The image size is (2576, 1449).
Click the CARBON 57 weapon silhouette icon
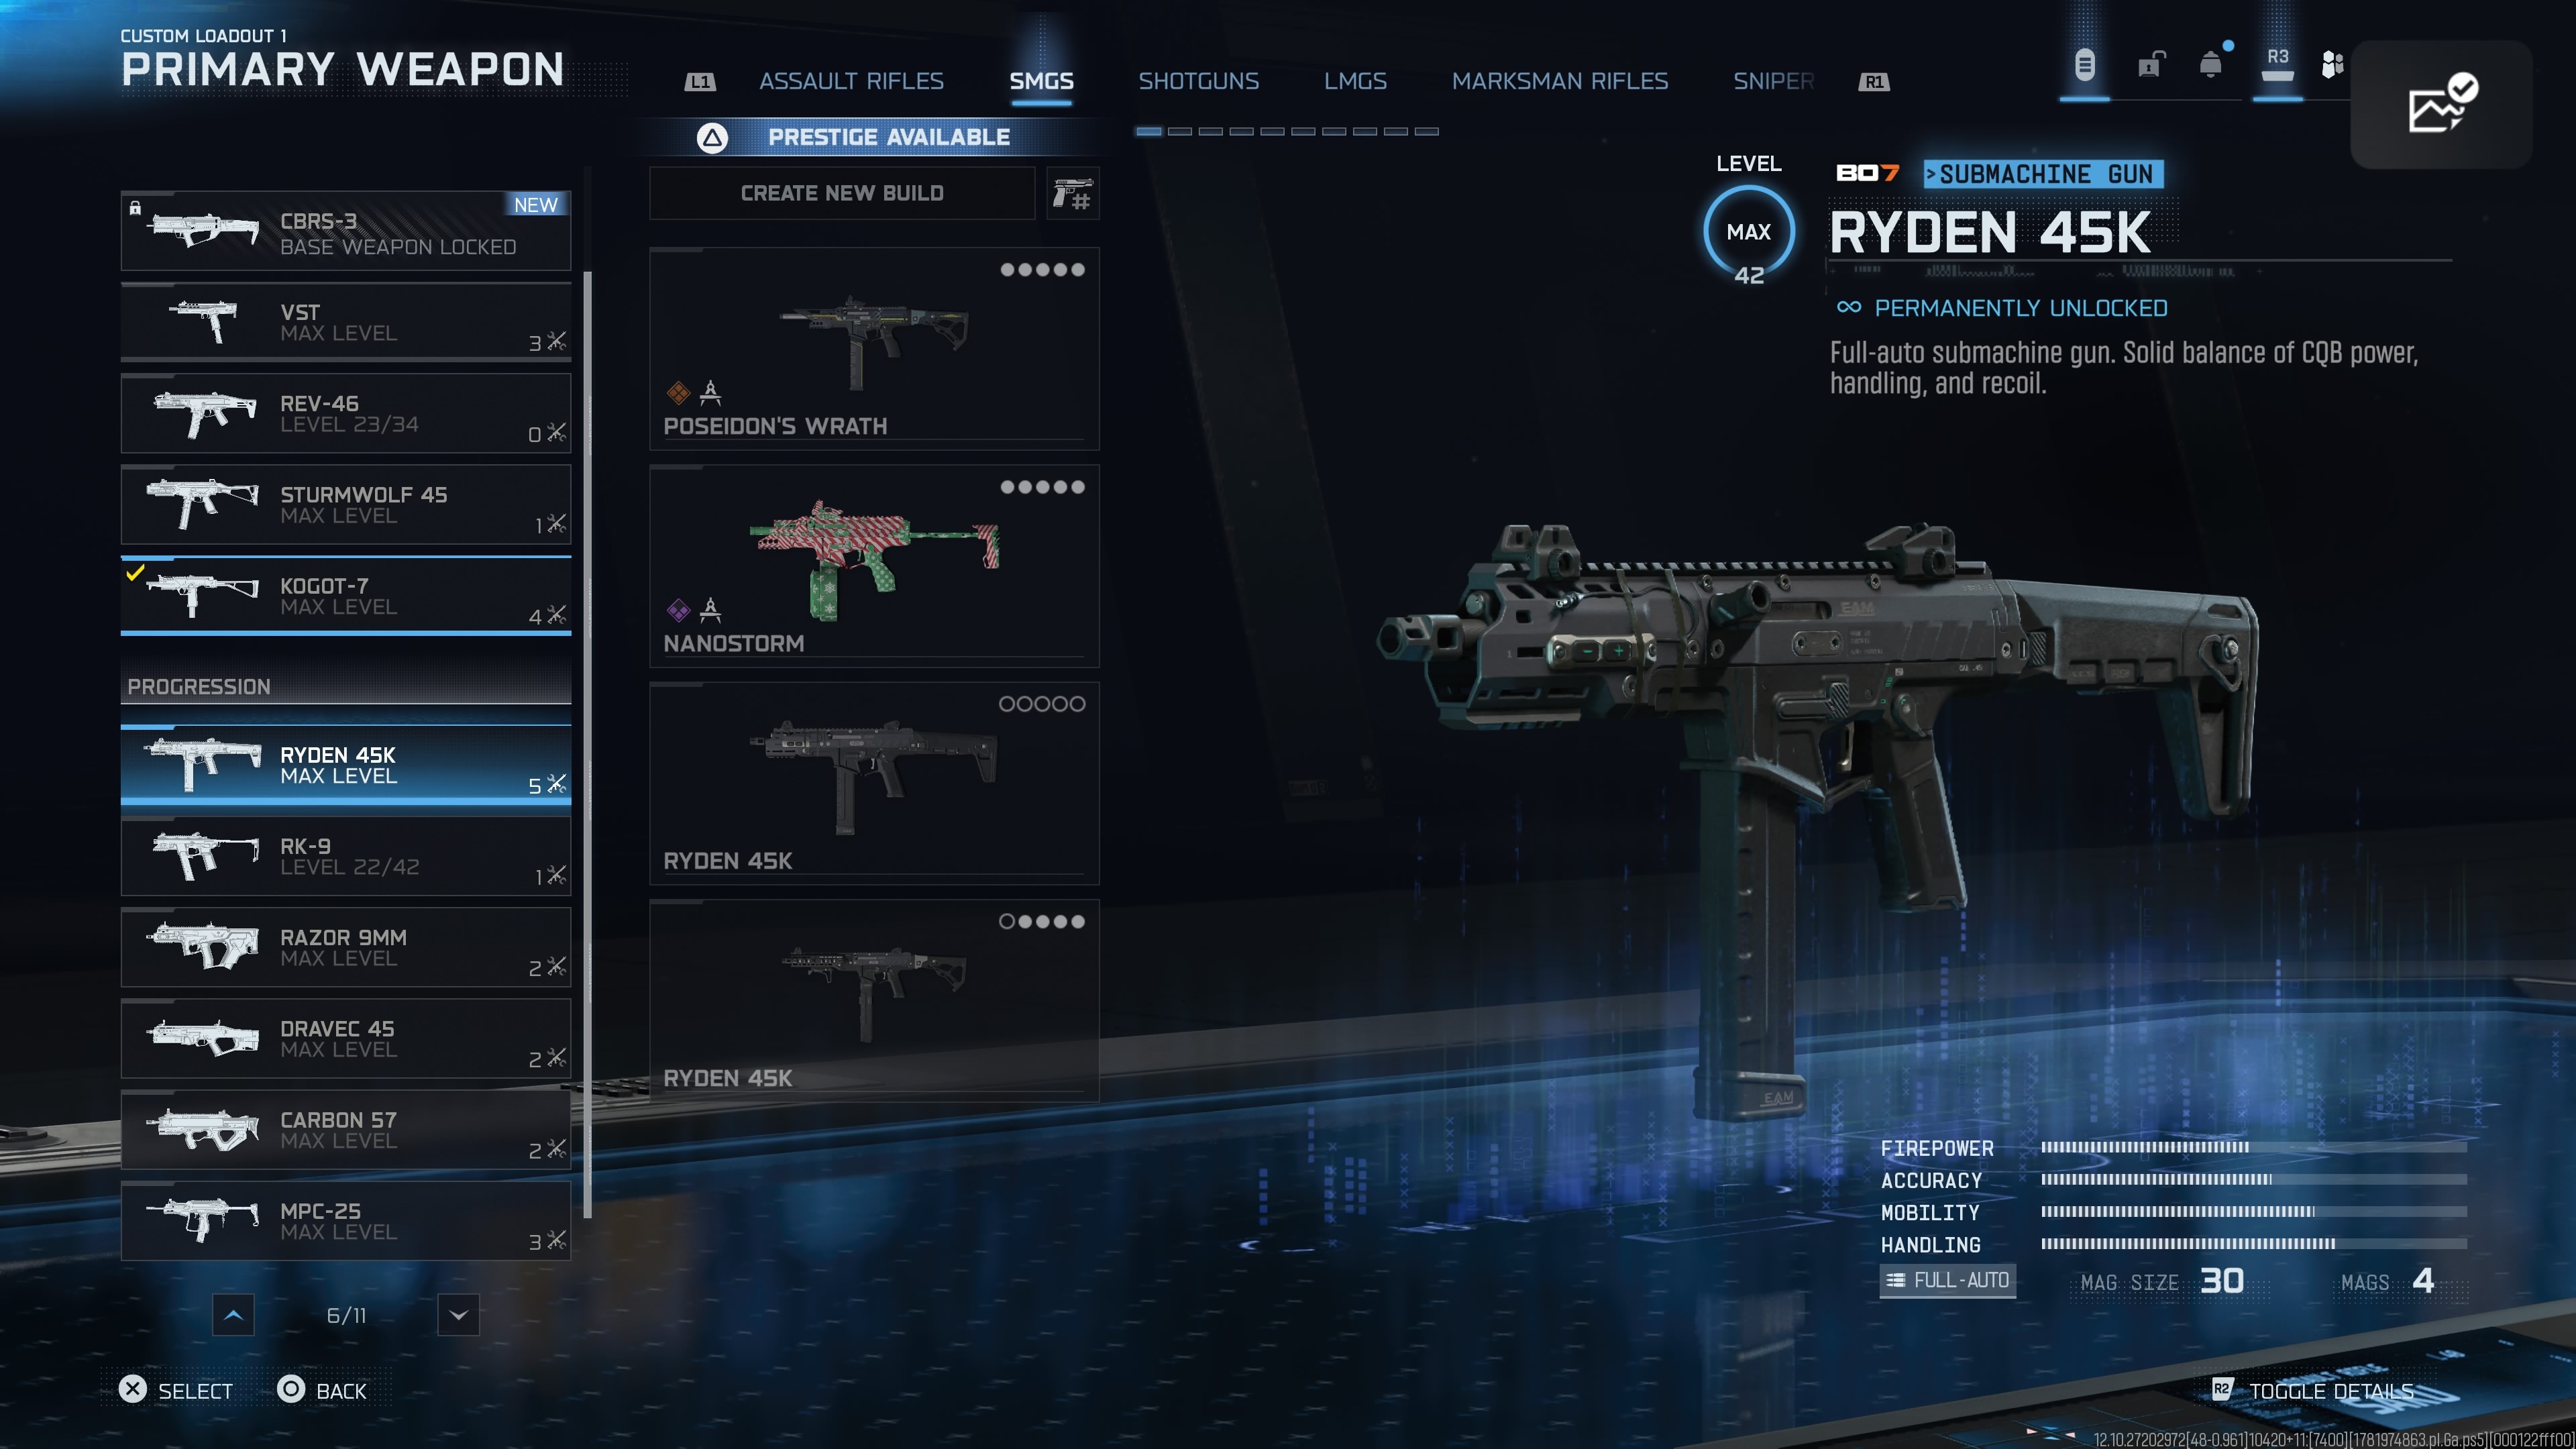pos(203,1128)
